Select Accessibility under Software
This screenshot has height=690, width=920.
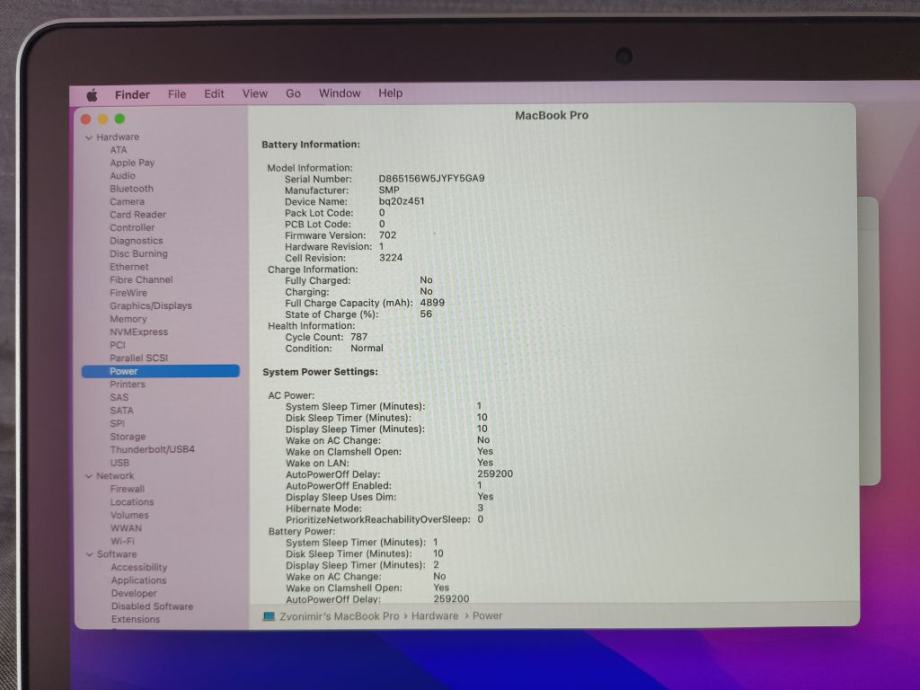139,567
